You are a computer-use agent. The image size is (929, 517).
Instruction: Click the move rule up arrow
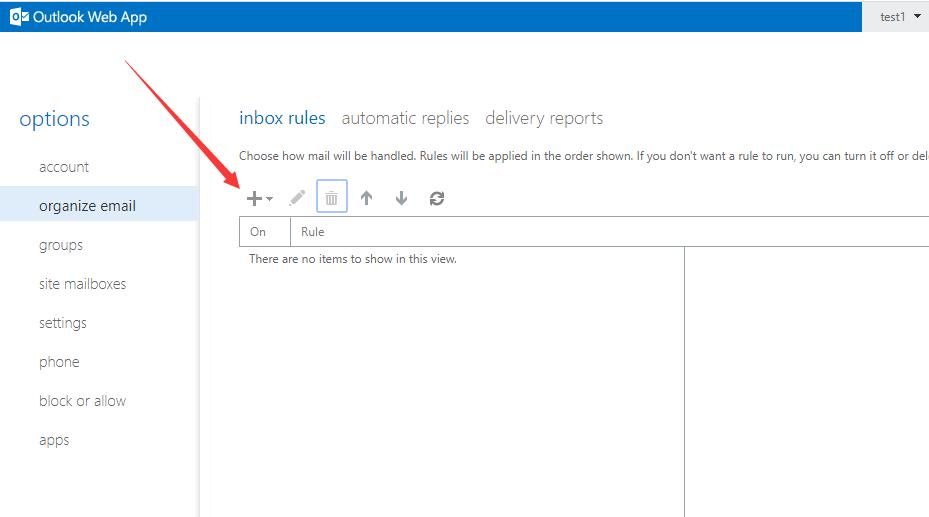(367, 198)
